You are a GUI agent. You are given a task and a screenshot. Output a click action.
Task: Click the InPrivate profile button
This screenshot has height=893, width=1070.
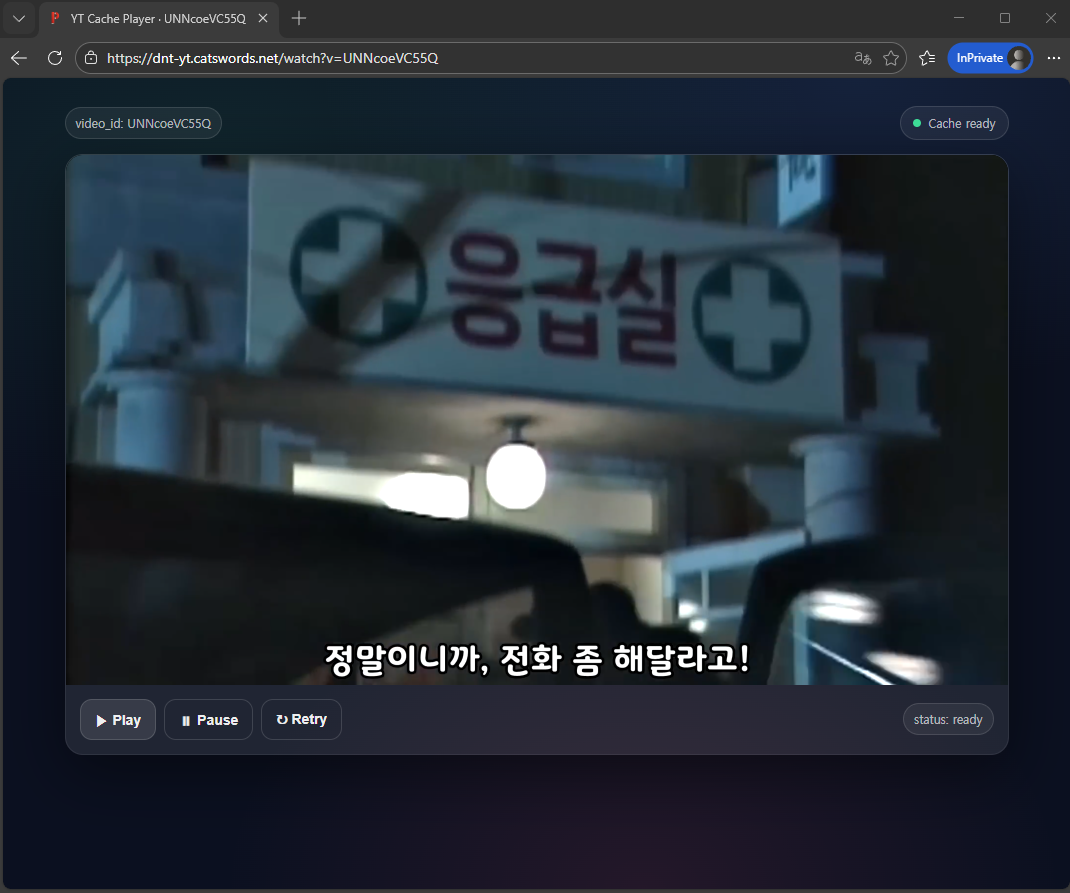pyautogui.click(x=989, y=58)
